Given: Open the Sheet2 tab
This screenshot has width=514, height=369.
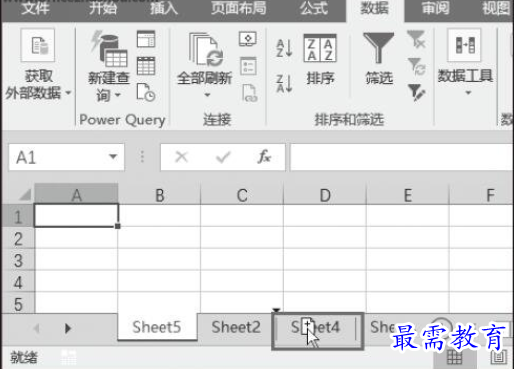Looking at the screenshot, I should click(x=236, y=327).
